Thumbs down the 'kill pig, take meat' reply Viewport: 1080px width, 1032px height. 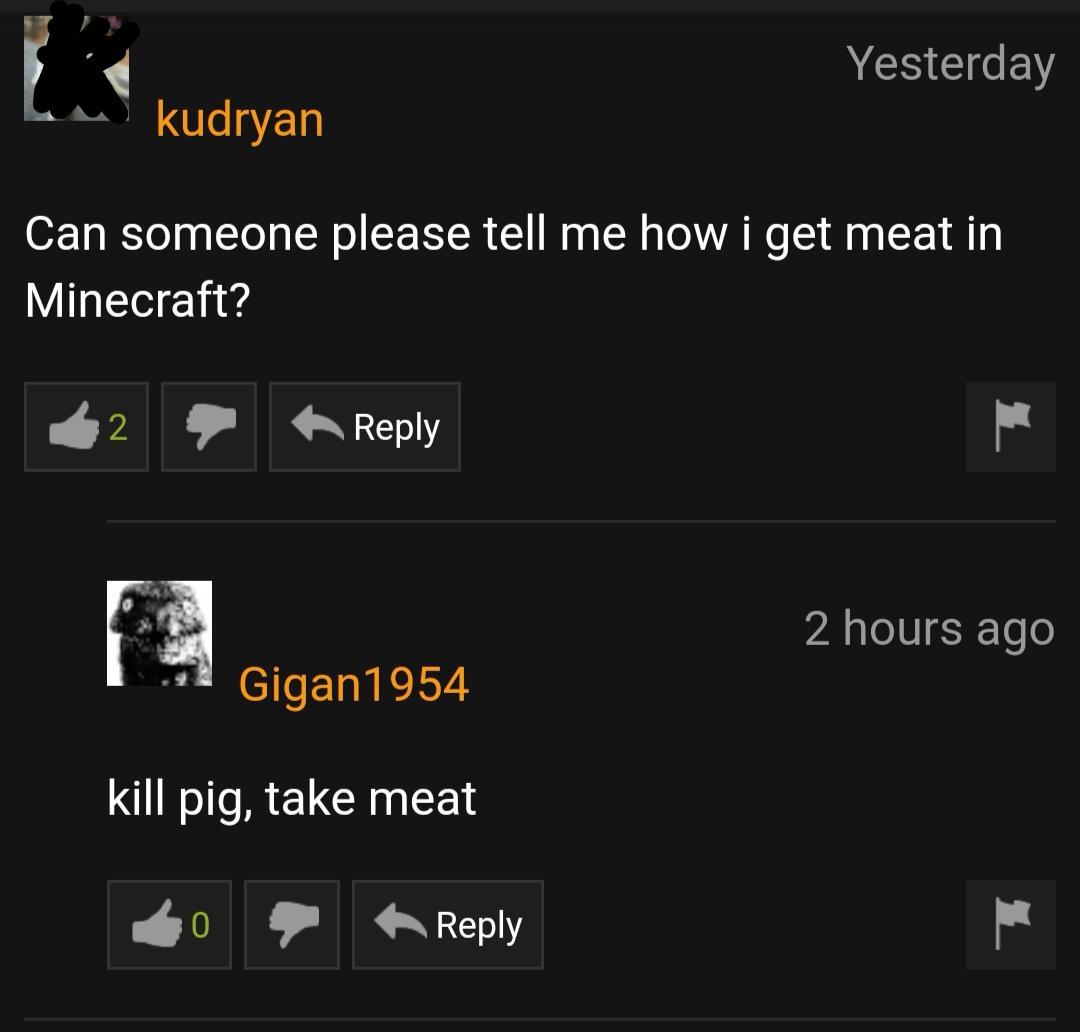pos(292,925)
